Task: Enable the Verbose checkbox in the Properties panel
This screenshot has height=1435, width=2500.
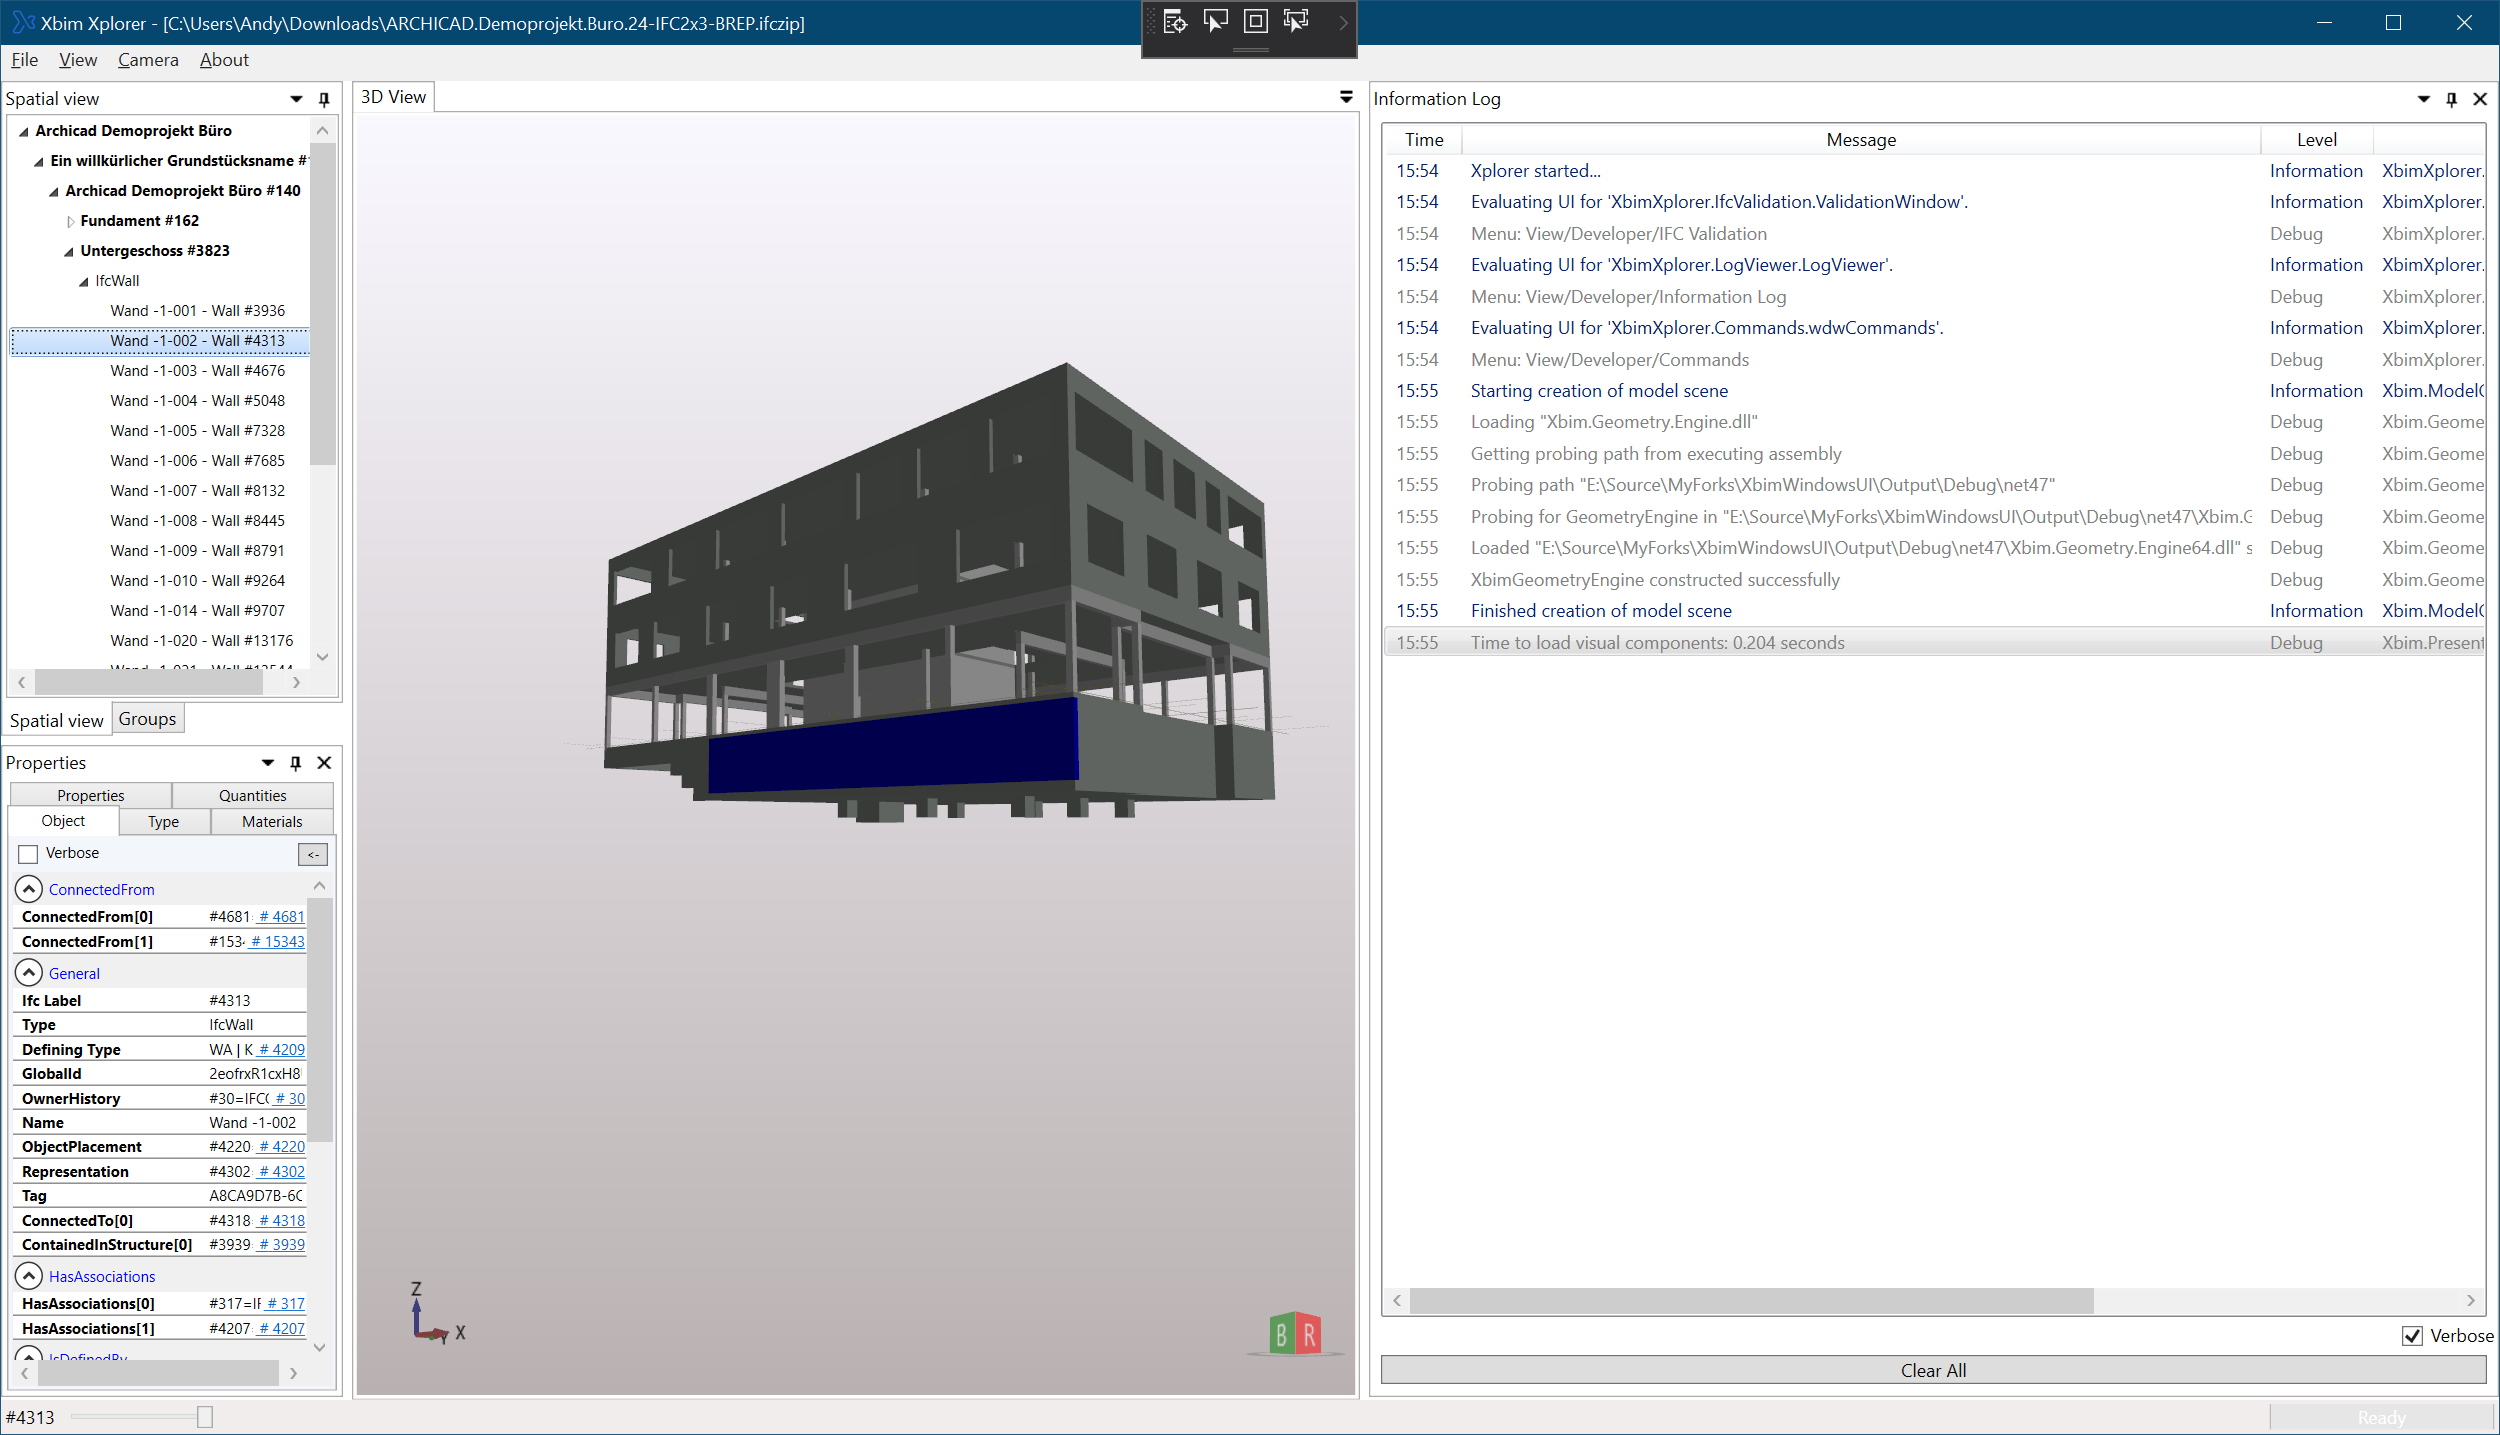Action: click(27, 853)
